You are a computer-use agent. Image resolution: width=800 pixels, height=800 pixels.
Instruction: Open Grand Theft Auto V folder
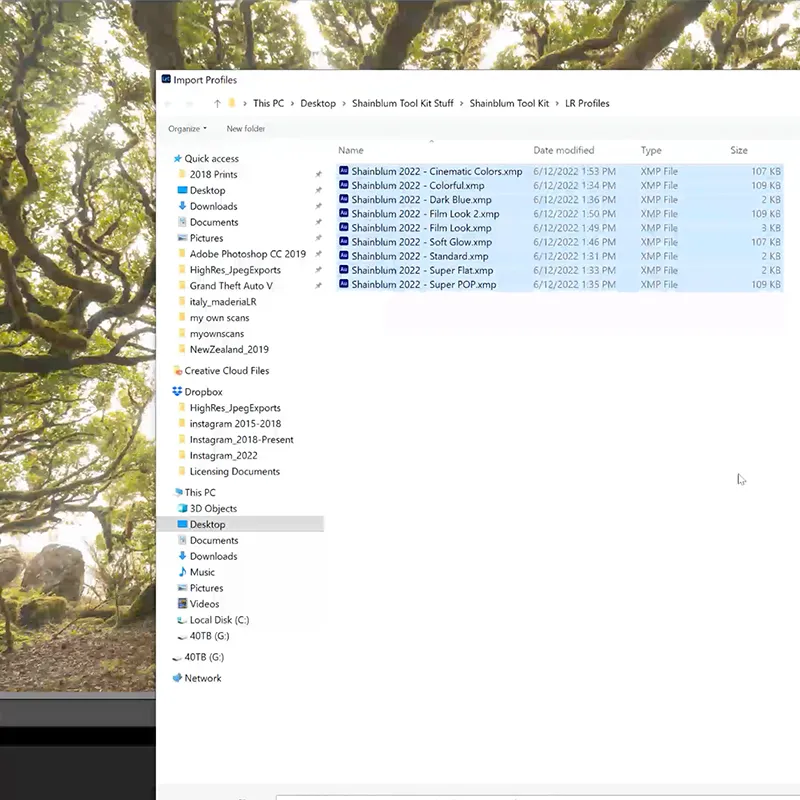coord(231,286)
